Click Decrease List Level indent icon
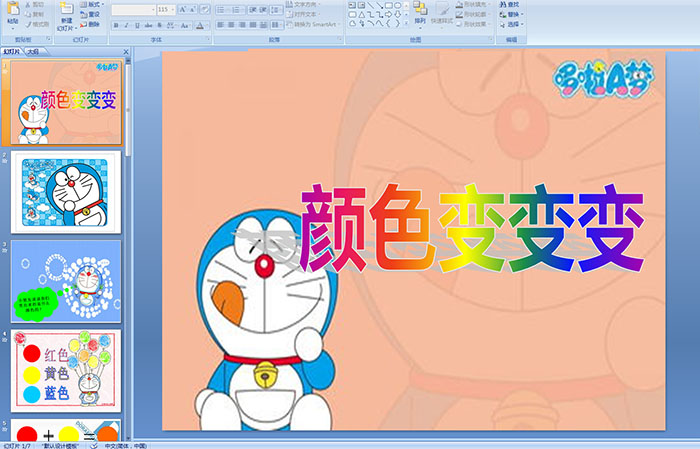This screenshot has height=449, width=700. [x=253, y=10]
